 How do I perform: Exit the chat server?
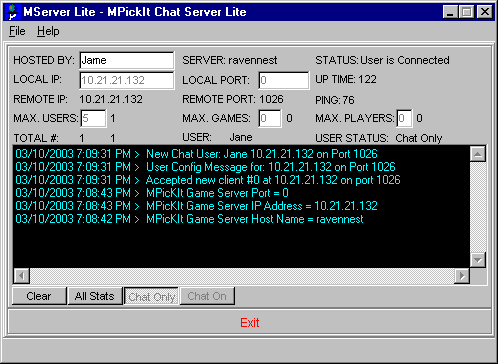tap(250, 322)
